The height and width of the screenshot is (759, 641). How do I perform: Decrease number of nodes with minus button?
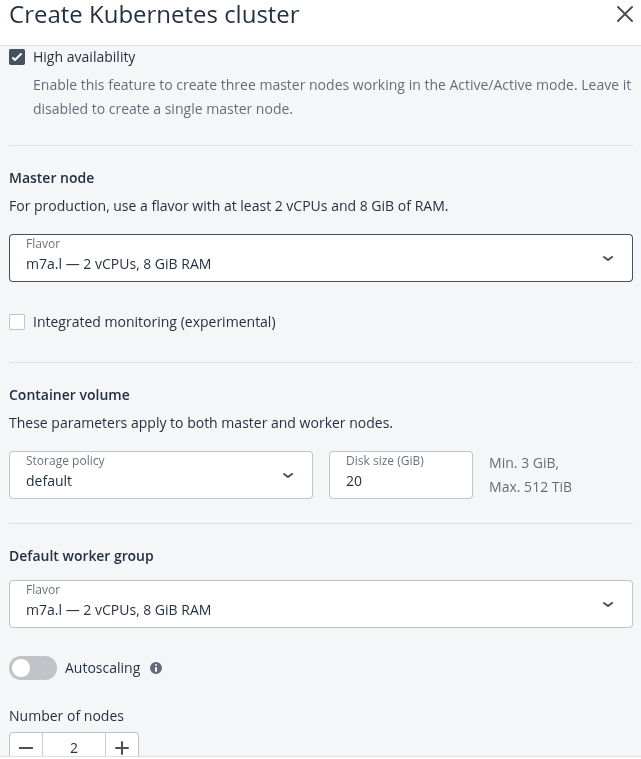coord(26,747)
